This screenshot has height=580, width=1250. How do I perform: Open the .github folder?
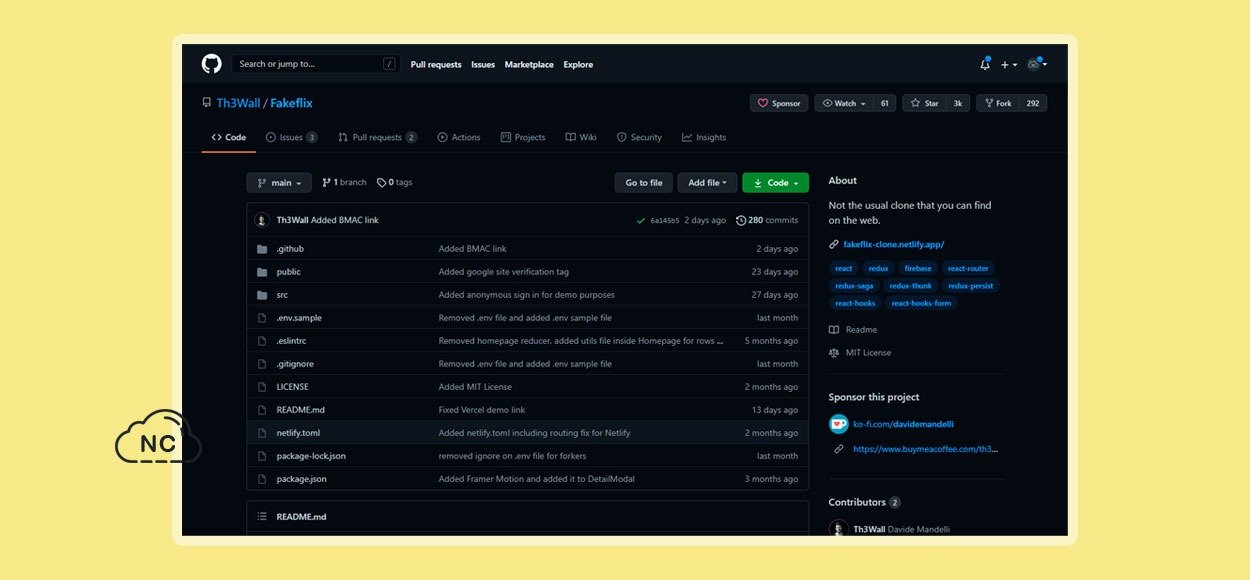(x=290, y=249)
